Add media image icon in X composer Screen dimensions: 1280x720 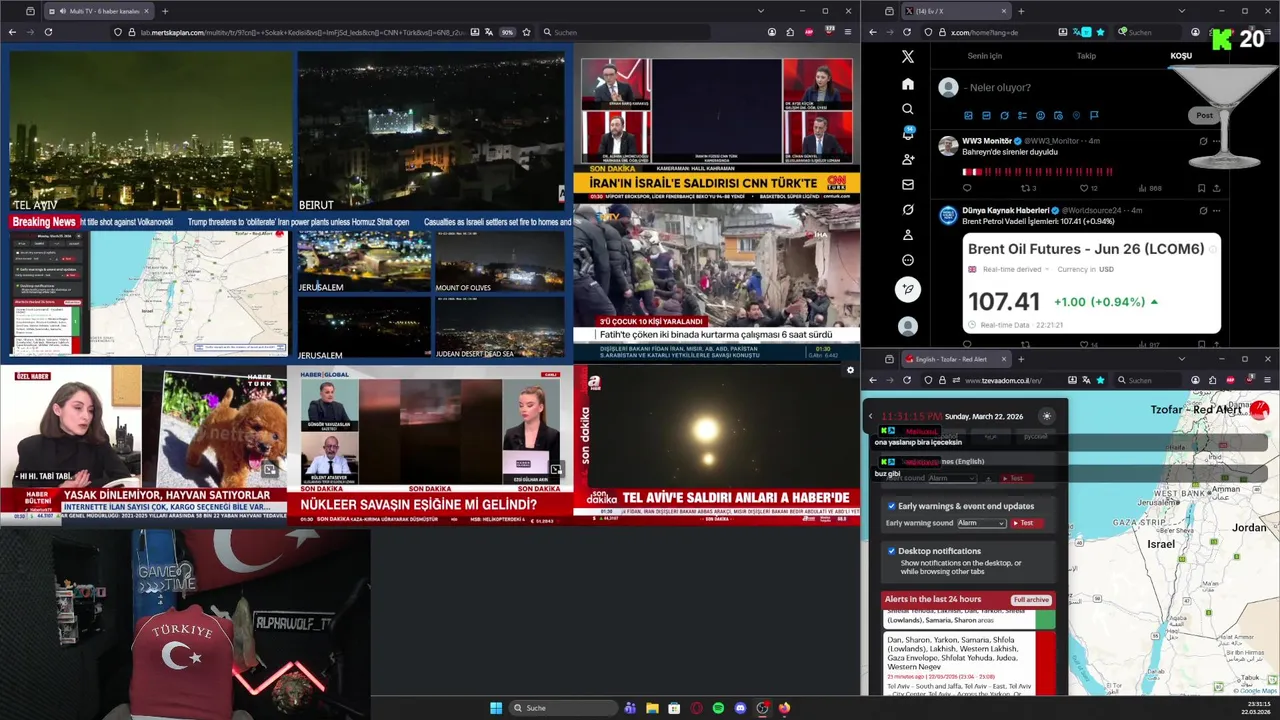[x=968, y=116]
